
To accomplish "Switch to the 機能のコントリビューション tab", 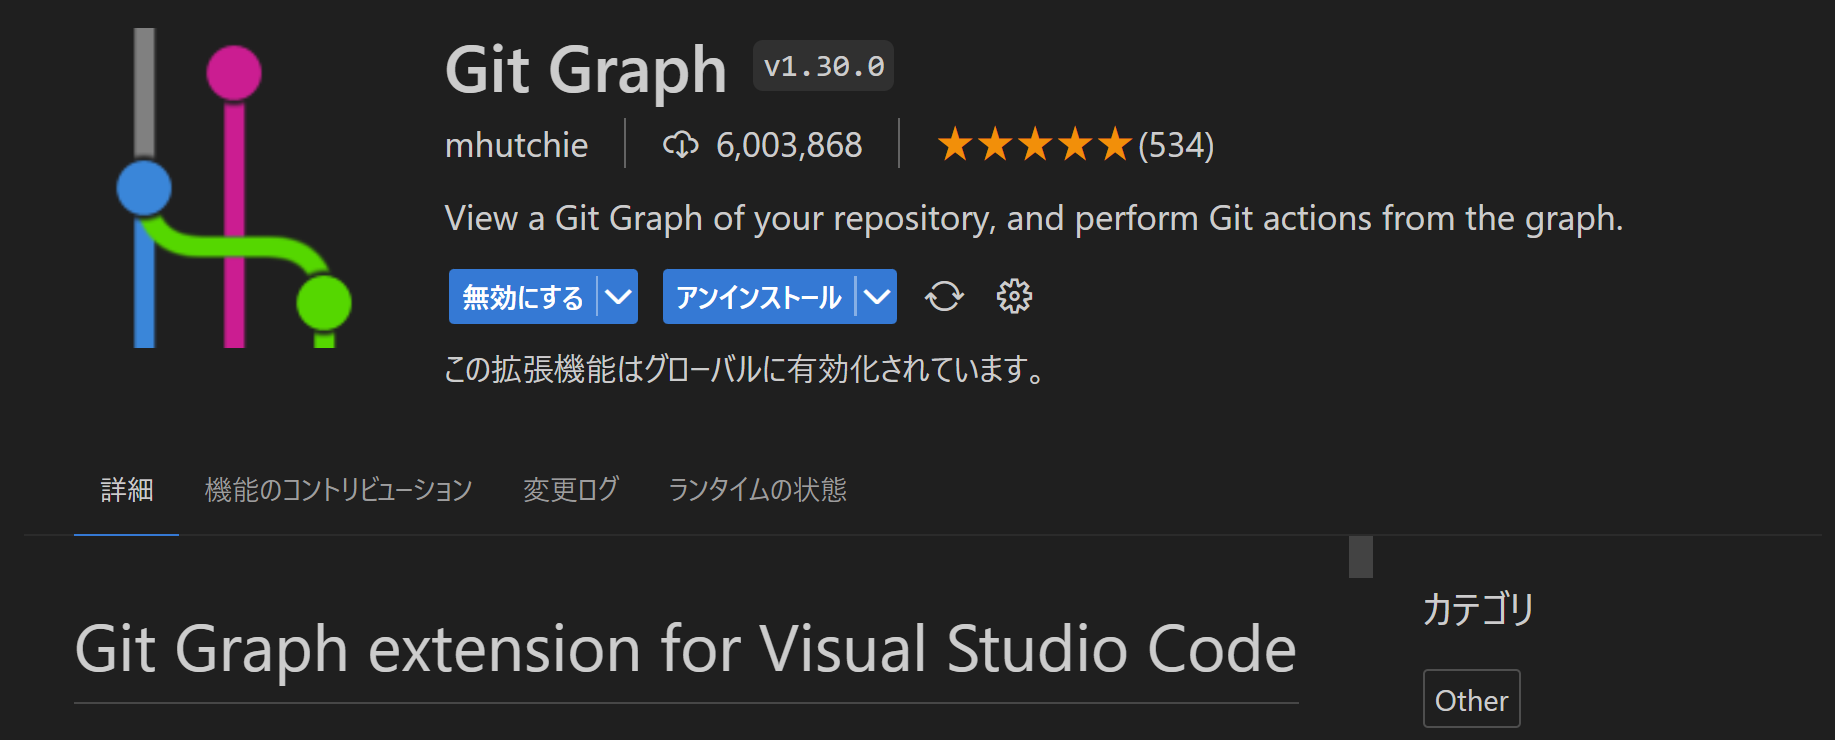I will [x=338, y=490].
